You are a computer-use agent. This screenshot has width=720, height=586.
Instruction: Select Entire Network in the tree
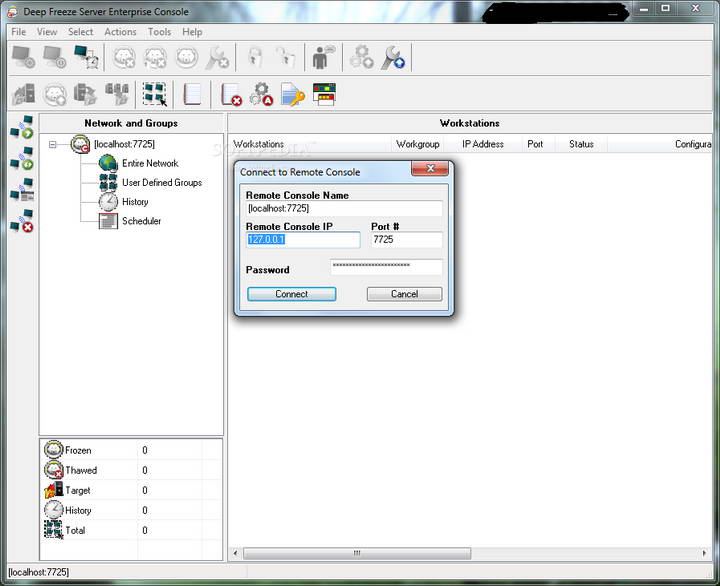tap(150, 163)
